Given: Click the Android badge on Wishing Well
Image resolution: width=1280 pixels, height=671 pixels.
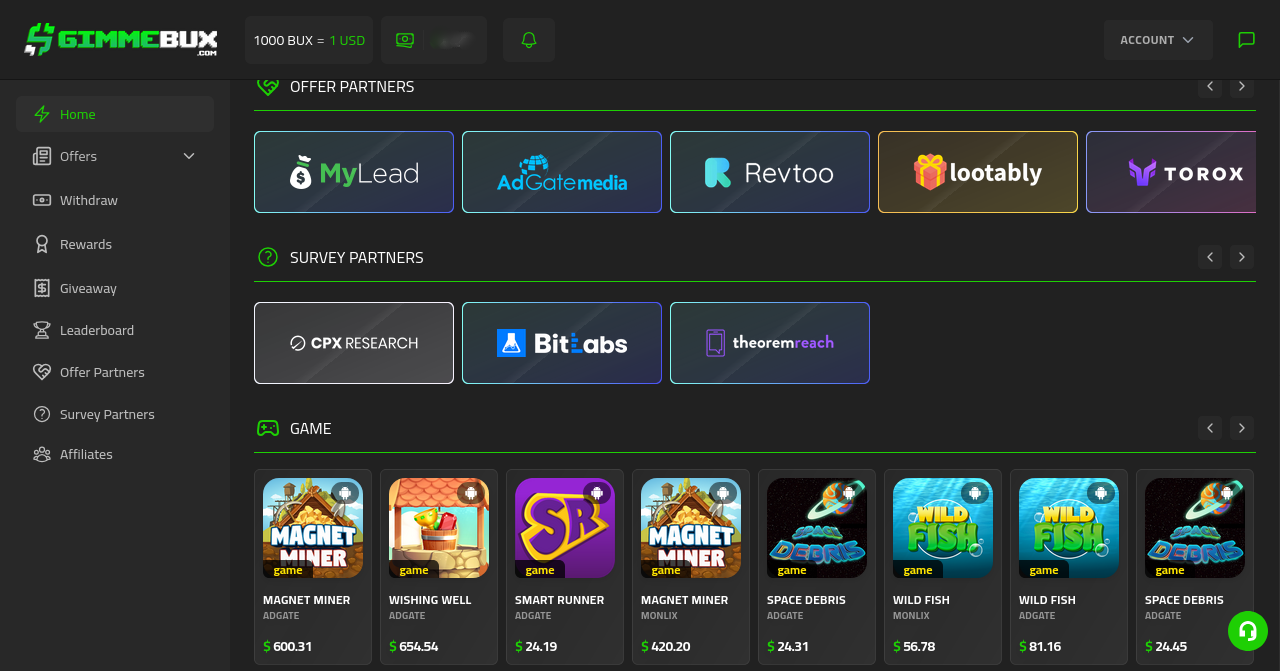Looking at the screenshot, I should click(471, 493).
